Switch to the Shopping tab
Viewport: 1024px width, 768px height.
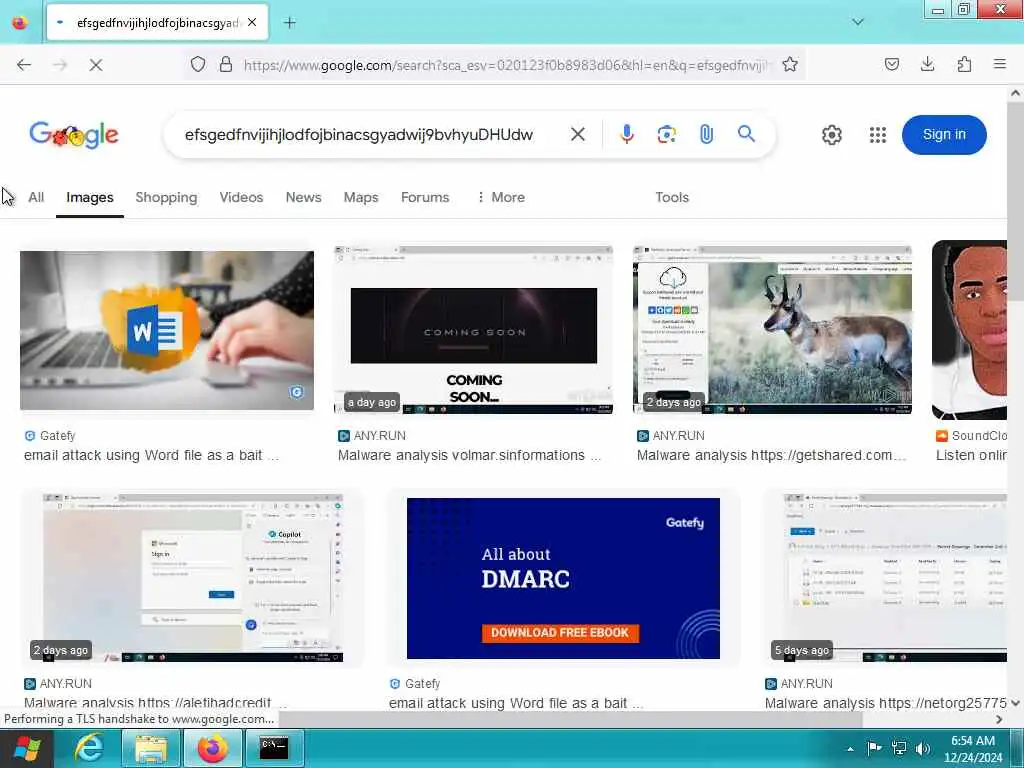(x=167, y=197)
